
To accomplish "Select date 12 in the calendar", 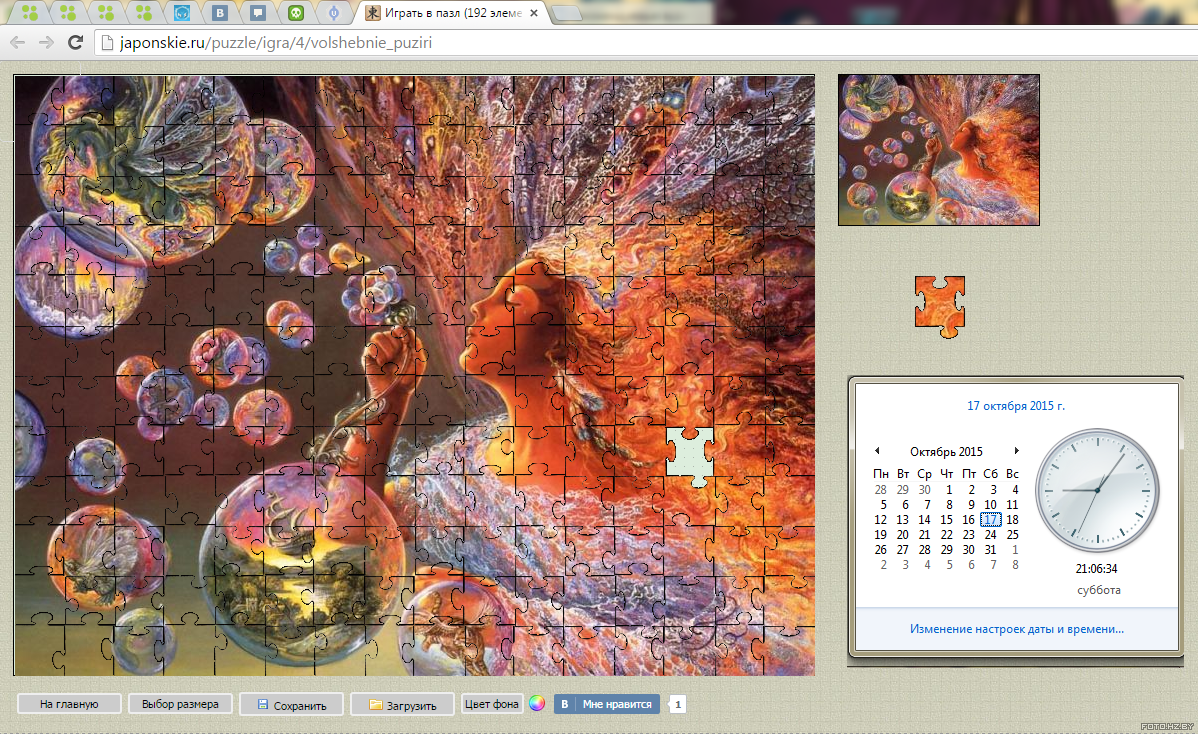I will click(881, 519).
